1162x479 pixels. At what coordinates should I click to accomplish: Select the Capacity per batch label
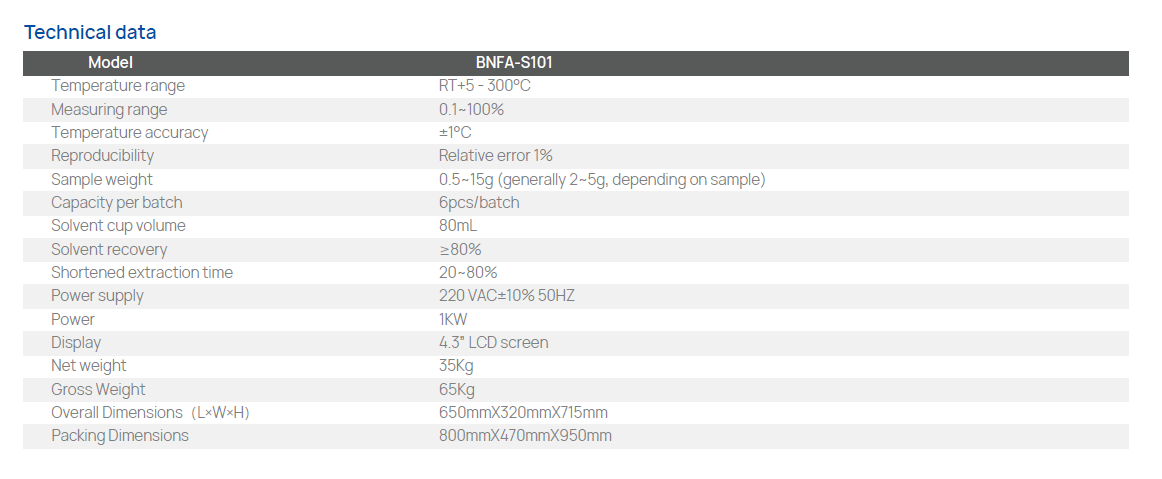click(117, 203)
